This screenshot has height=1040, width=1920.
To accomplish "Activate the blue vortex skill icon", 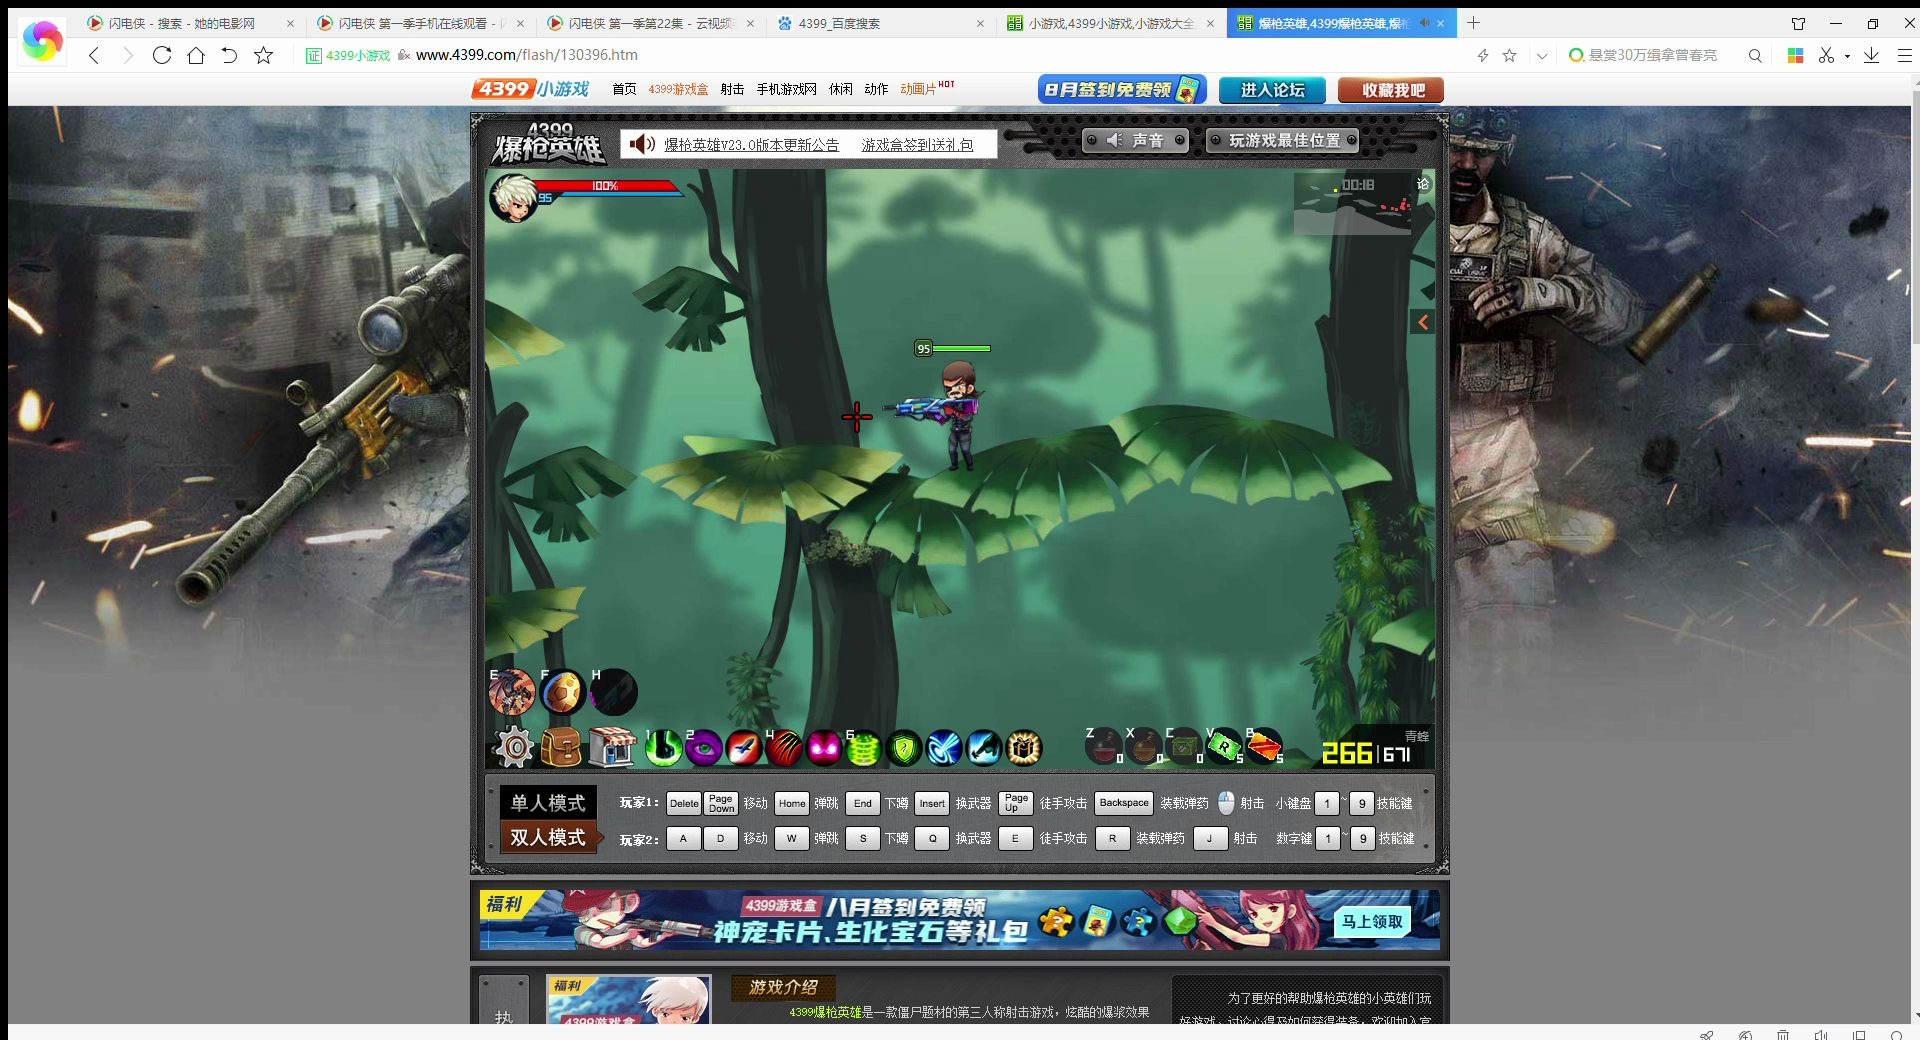I will pos(944,748).
